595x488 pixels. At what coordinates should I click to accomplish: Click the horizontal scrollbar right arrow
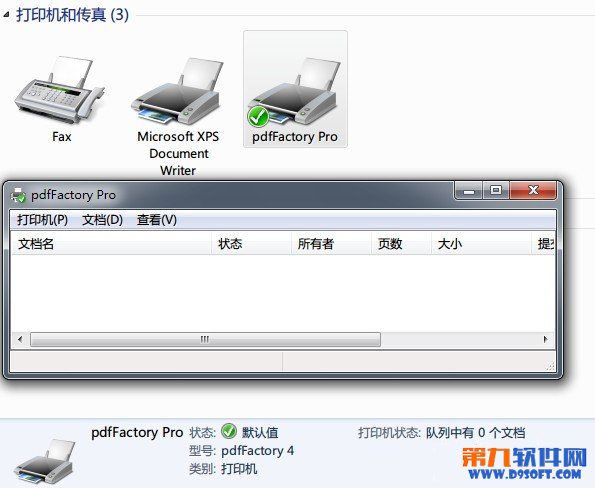[x=546, y=339]
